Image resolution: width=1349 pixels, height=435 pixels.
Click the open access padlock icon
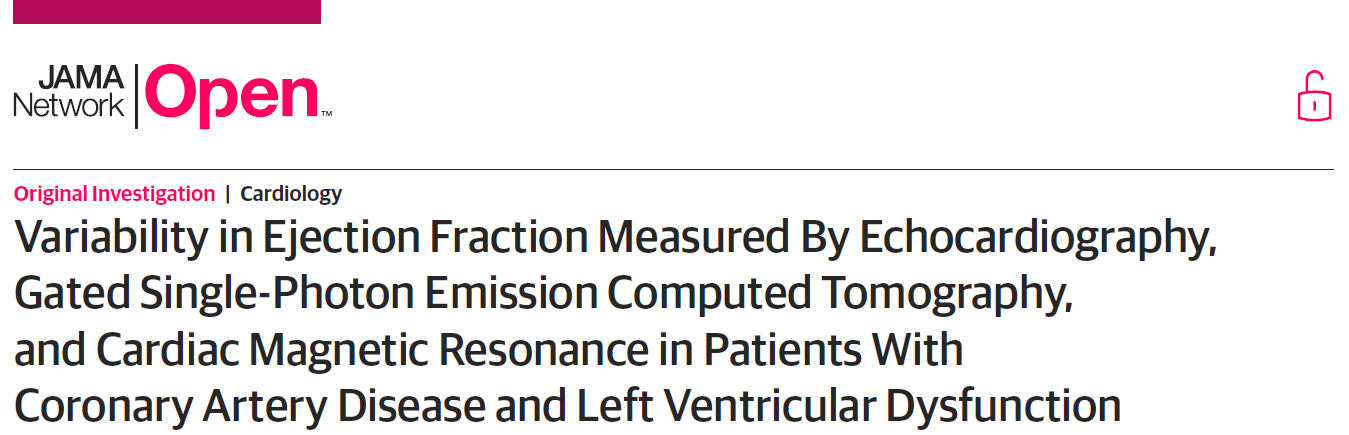tap(1315, 97)
